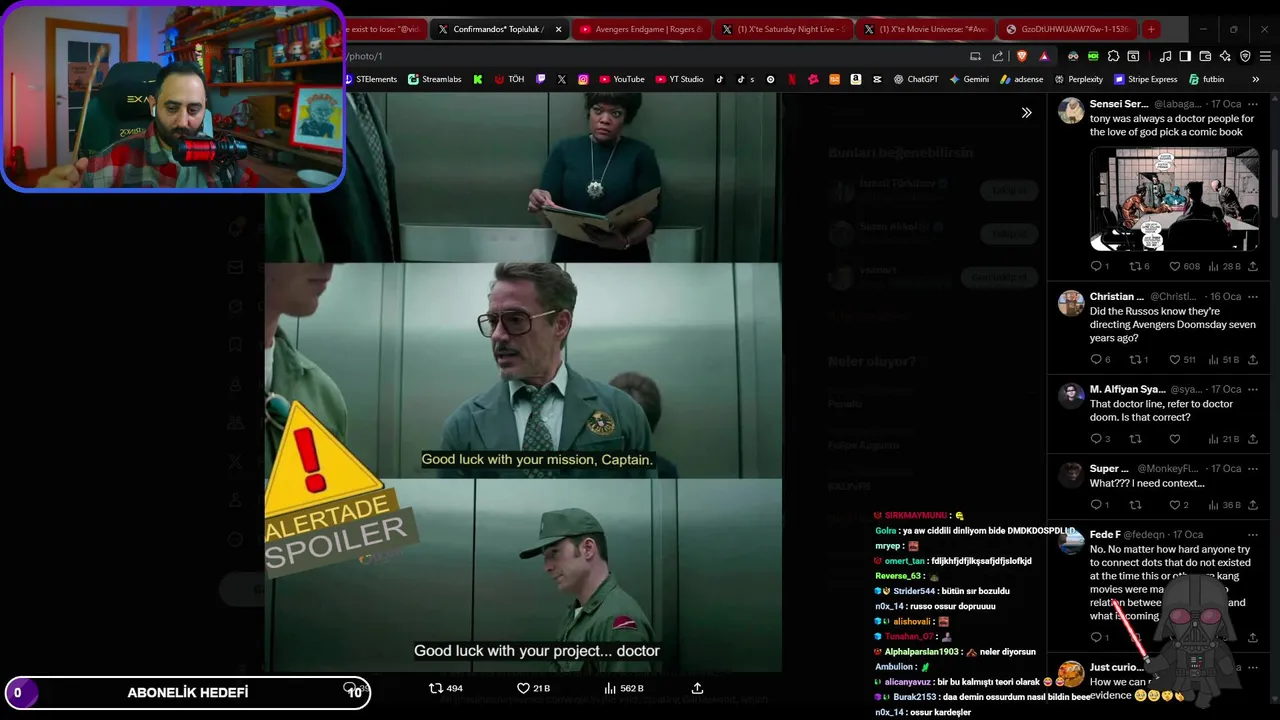Open the YT Studio bookmark
This screenshot has height=720, width=1280.
[x=680, y=79]
